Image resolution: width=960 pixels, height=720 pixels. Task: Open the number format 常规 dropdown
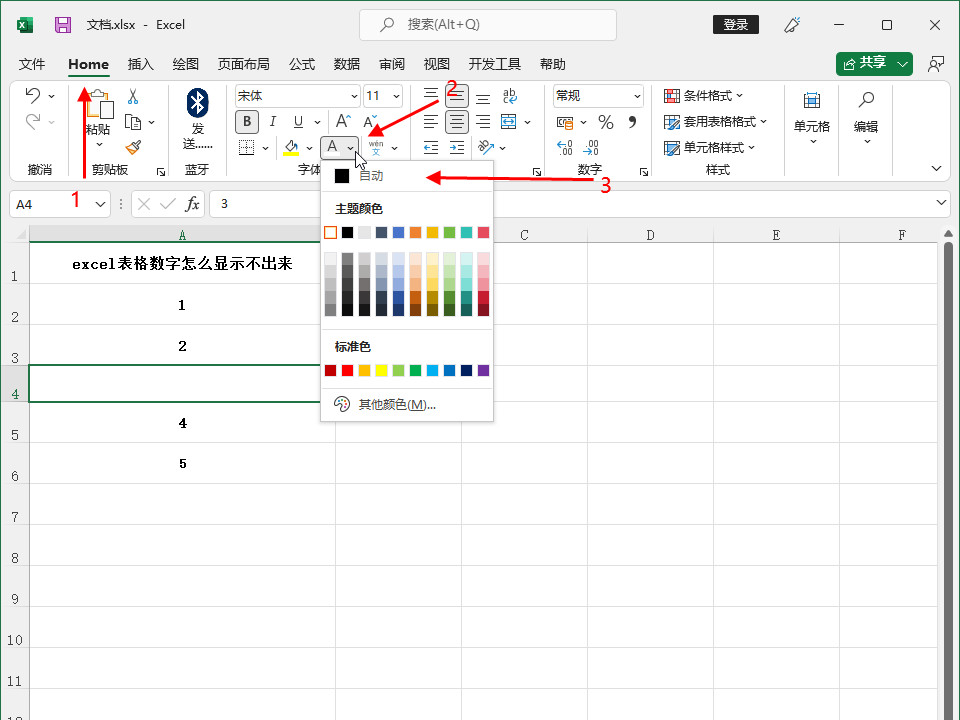637,96
